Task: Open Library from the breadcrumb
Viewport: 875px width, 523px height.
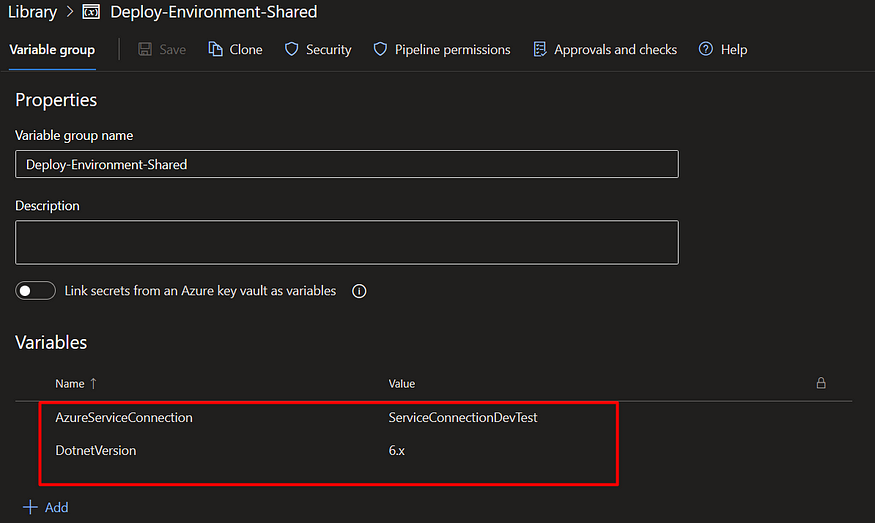Action: click(x=32, y=12)
